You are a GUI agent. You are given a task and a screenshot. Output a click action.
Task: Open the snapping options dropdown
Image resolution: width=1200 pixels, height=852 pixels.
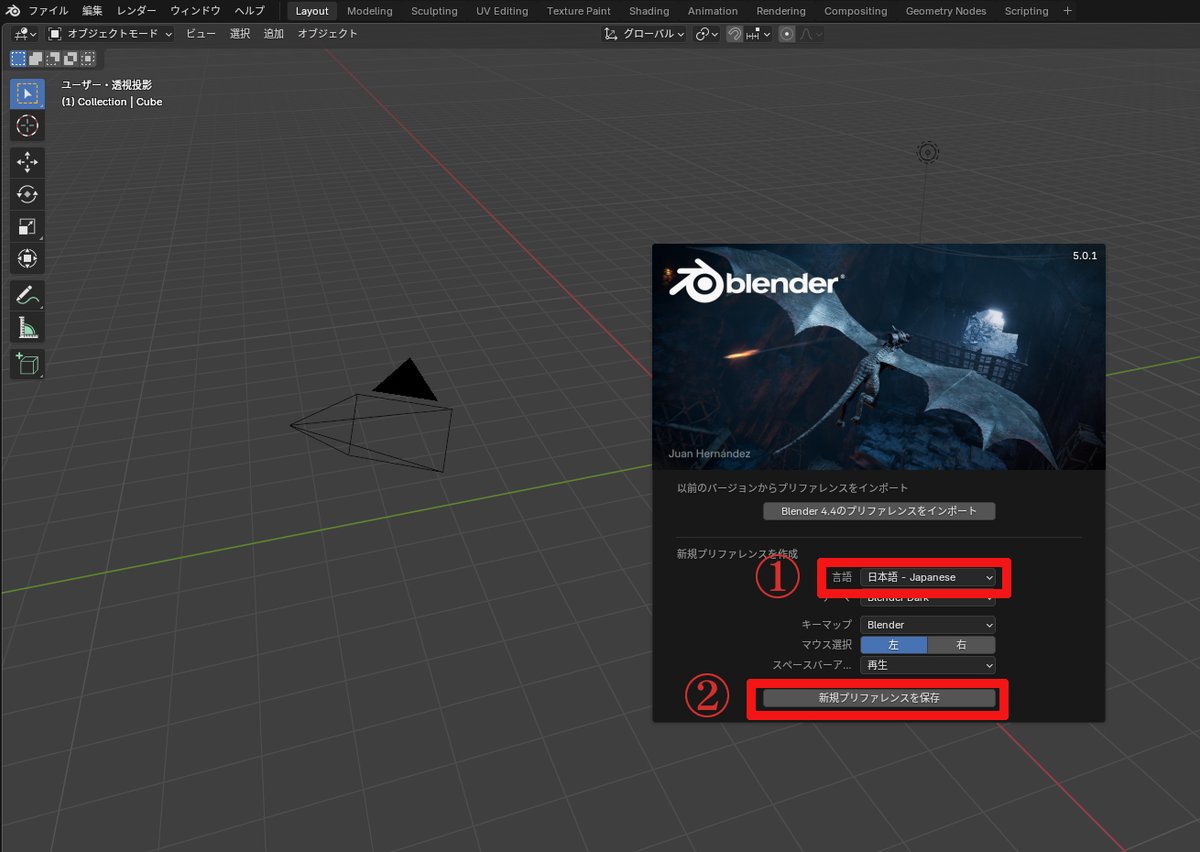759,34
